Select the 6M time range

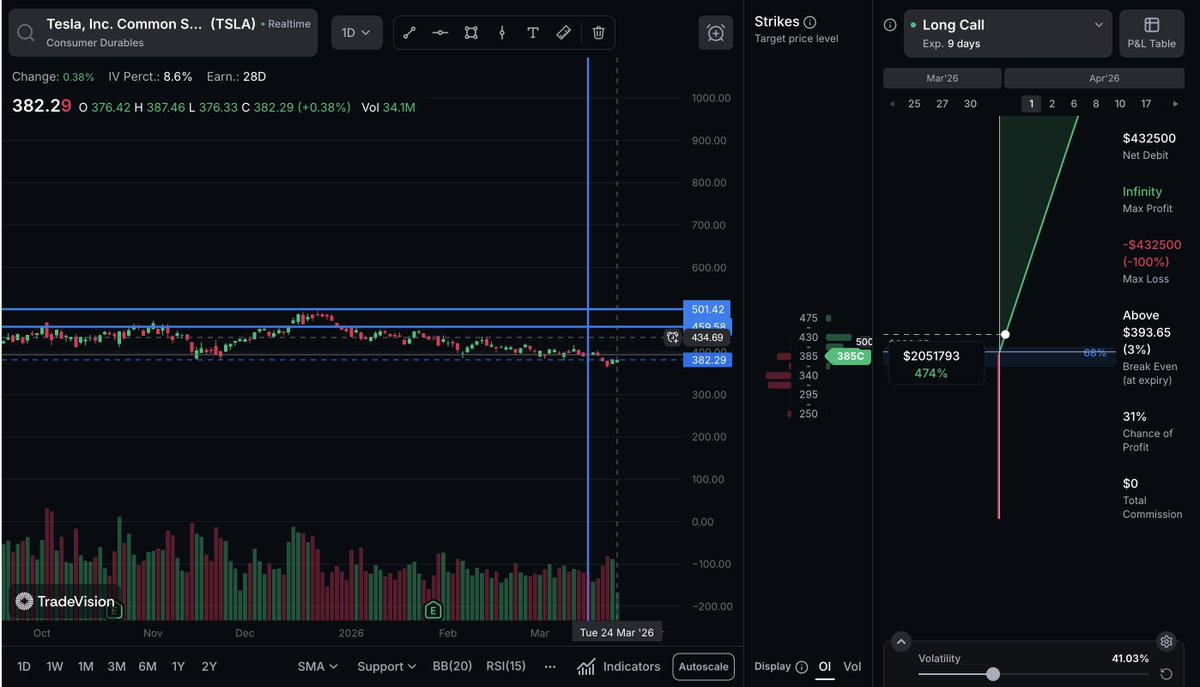[148, 667]
